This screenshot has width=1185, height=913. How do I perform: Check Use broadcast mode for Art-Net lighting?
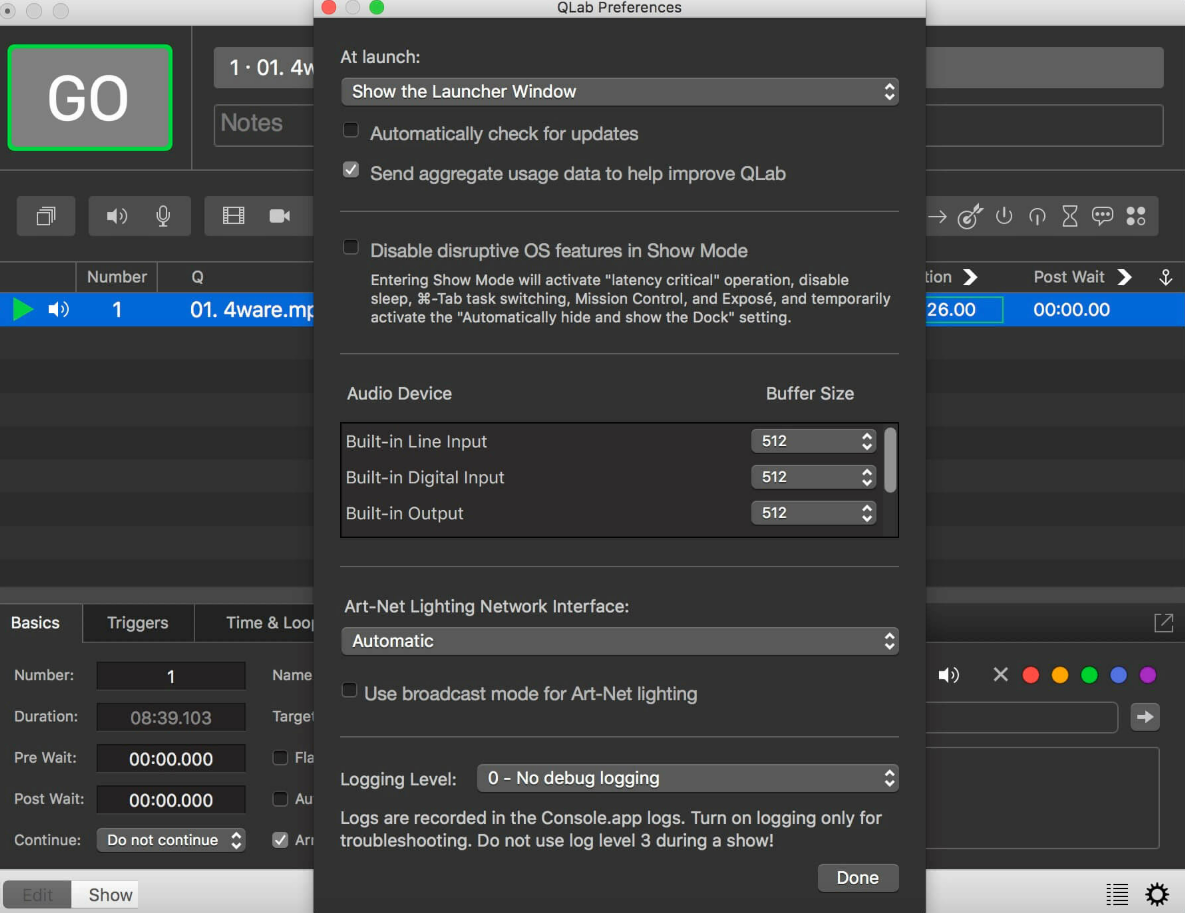pos(349,690)
